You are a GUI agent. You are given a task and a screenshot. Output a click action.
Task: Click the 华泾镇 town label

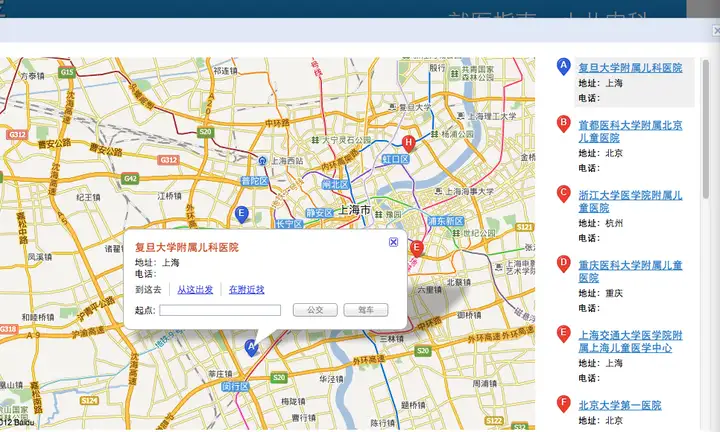(332, 379)
